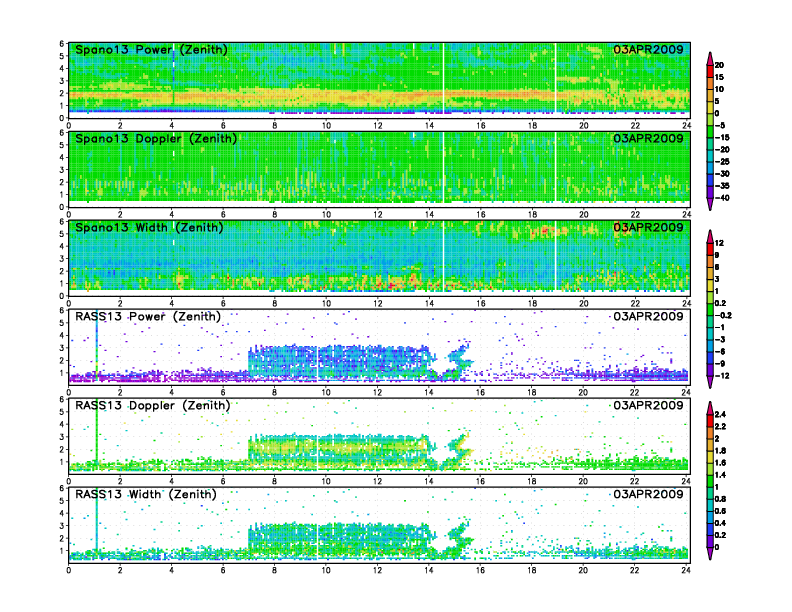Click the '2.4' label on the bottom colorbar
Image resolution: width=792 pixels, height=612 pixels.
coord(720,414)
